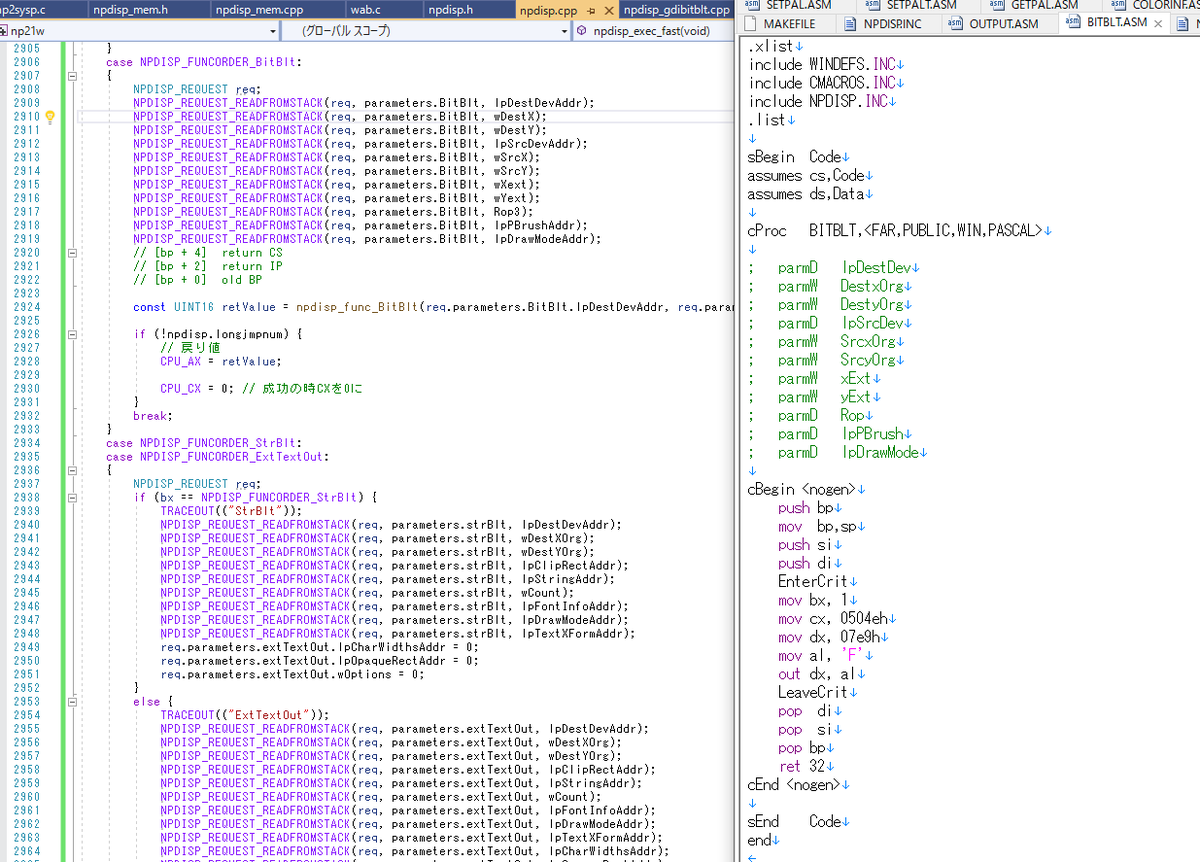Click the 'case NPDISP_FUNCORDER_ExtTextOut:' line
Screen dimensions: 1200x862
(x=217, y=456)
